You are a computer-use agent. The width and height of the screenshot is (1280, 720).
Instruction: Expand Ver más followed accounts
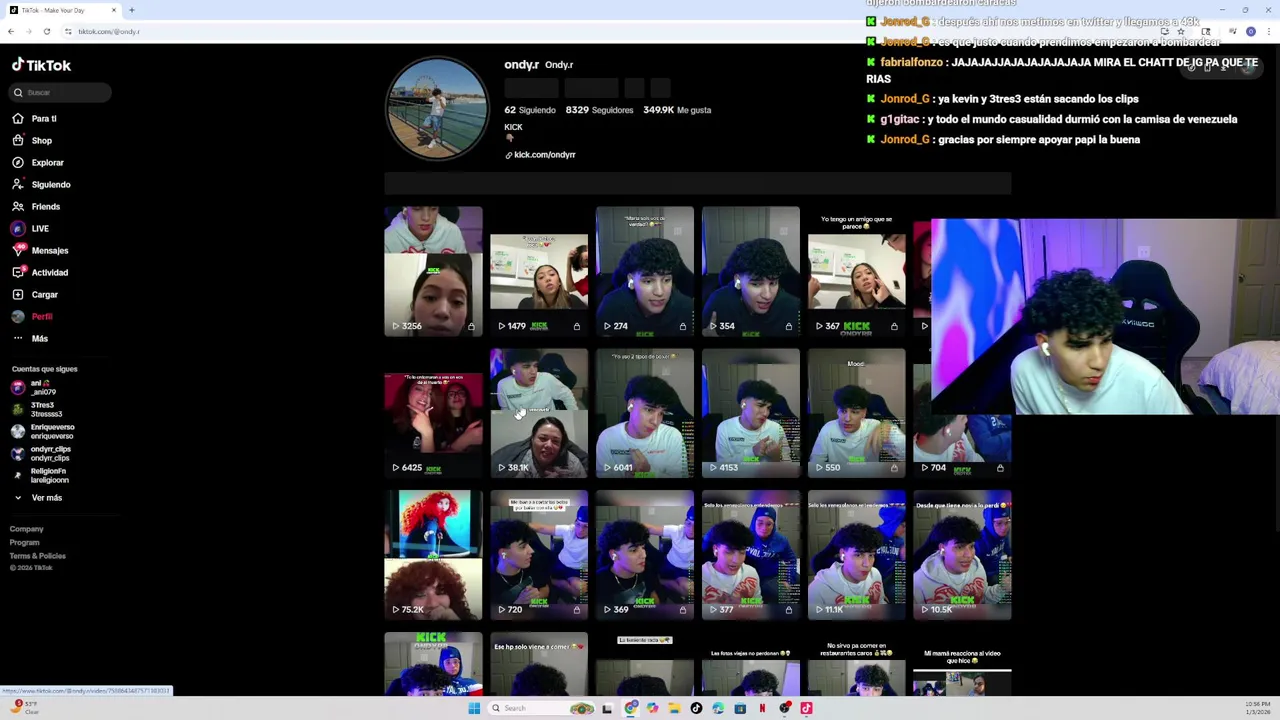coord(38,498)
